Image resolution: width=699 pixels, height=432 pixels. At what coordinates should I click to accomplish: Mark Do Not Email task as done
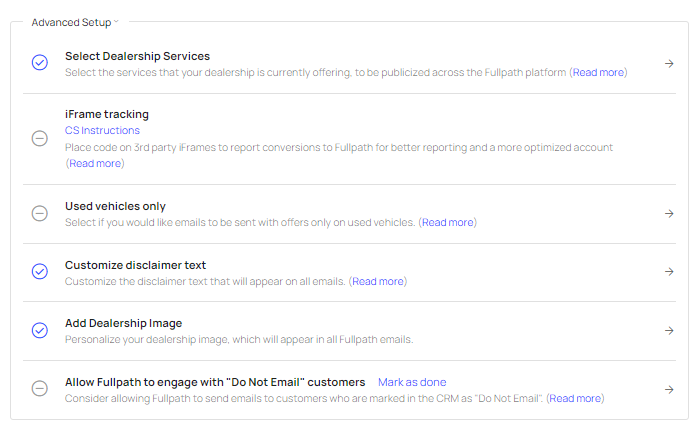pyautogui.click(x=412, y=382)
